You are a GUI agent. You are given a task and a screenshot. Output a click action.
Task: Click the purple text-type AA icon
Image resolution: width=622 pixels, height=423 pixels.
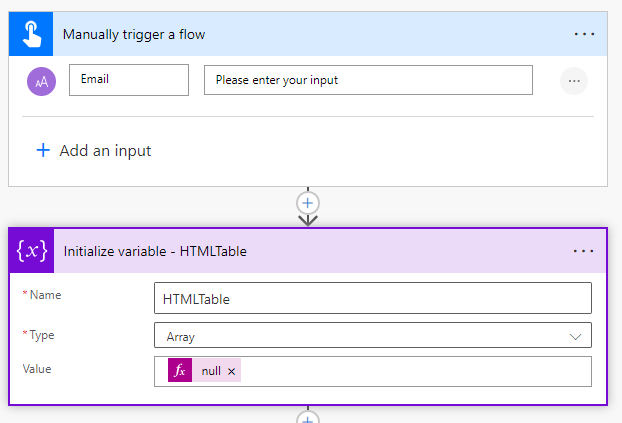coord(41,81)
